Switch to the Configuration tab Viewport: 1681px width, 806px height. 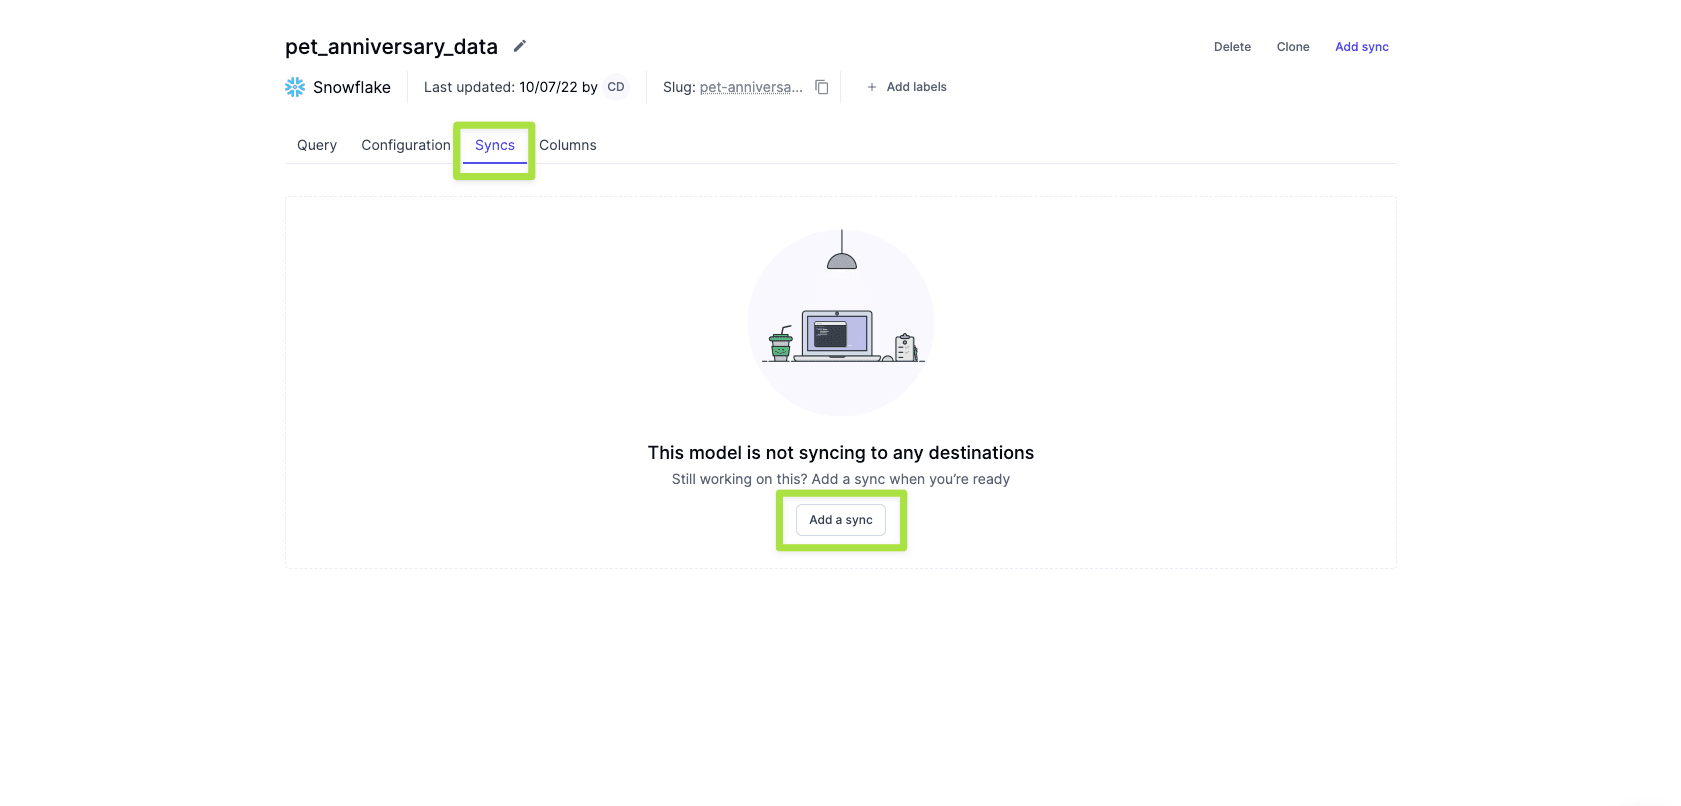coord(406,145)
